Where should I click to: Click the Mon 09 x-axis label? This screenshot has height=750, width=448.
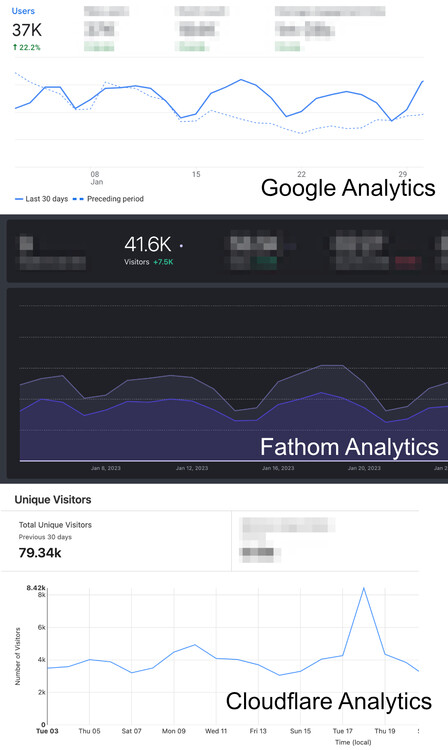[x=174, y=731]
